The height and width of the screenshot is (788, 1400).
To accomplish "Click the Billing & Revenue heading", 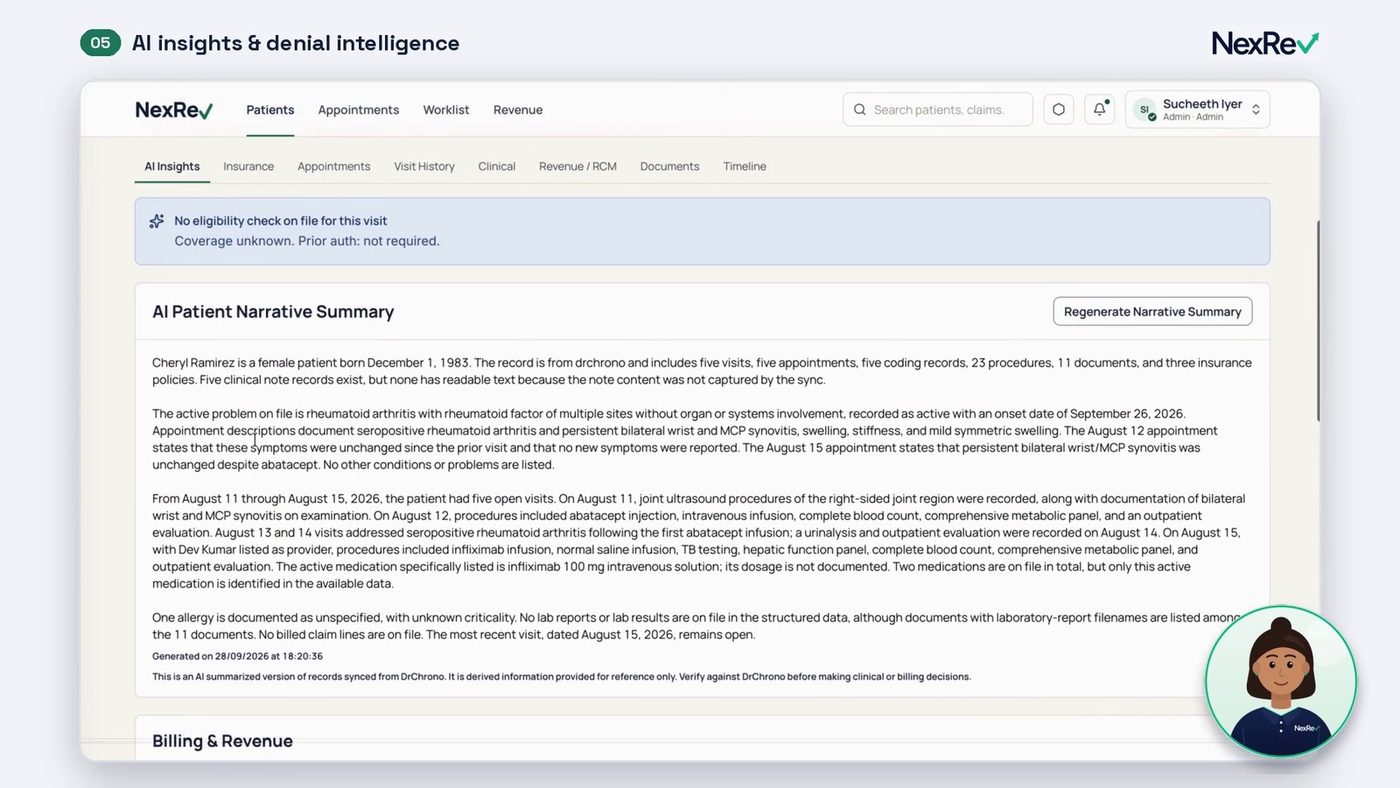I will coord(222,741).
